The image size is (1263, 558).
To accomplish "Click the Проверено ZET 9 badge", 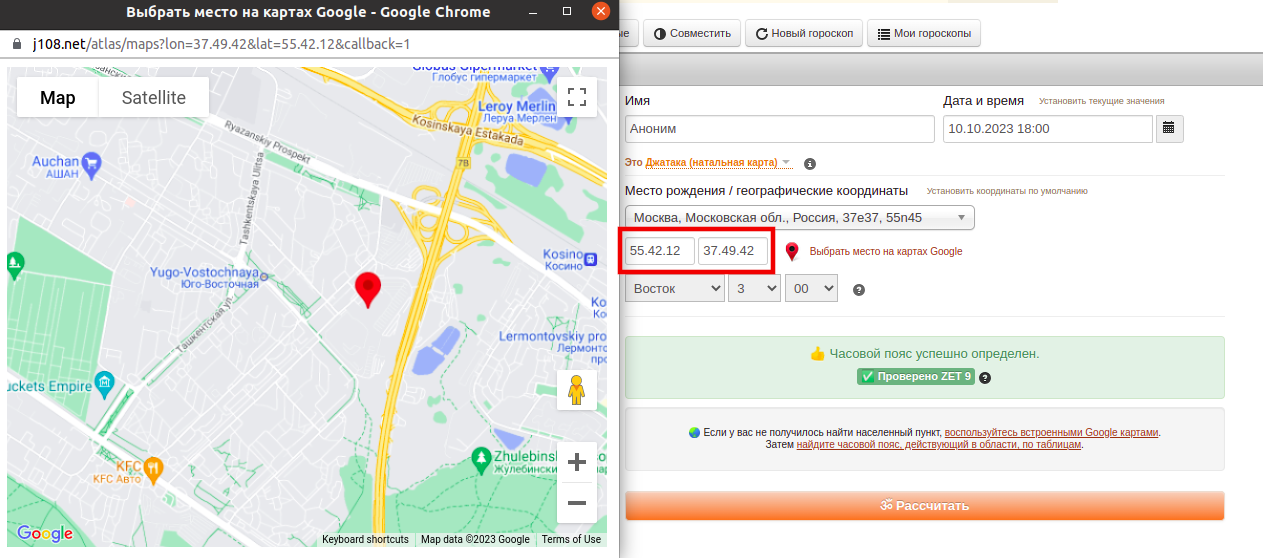I will click(915, 377).
